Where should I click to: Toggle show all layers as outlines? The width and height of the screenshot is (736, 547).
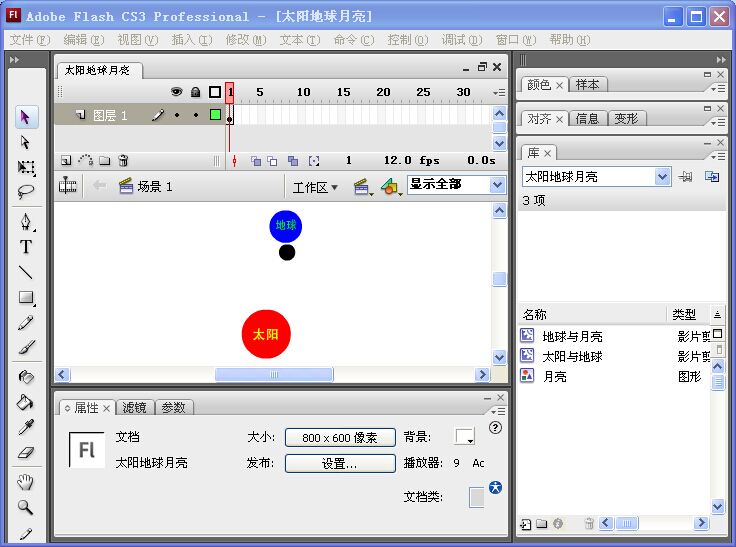pos(215,92)
